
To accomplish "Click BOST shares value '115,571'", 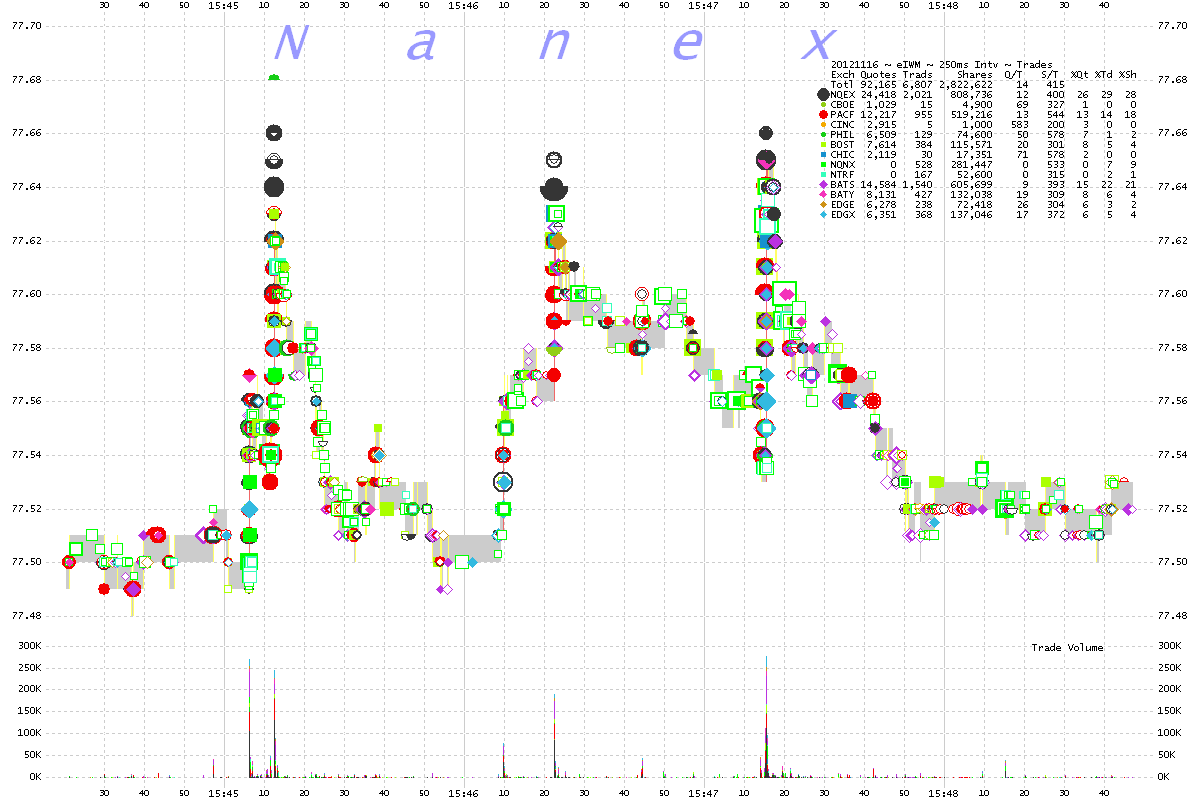I will pos(971,144).
